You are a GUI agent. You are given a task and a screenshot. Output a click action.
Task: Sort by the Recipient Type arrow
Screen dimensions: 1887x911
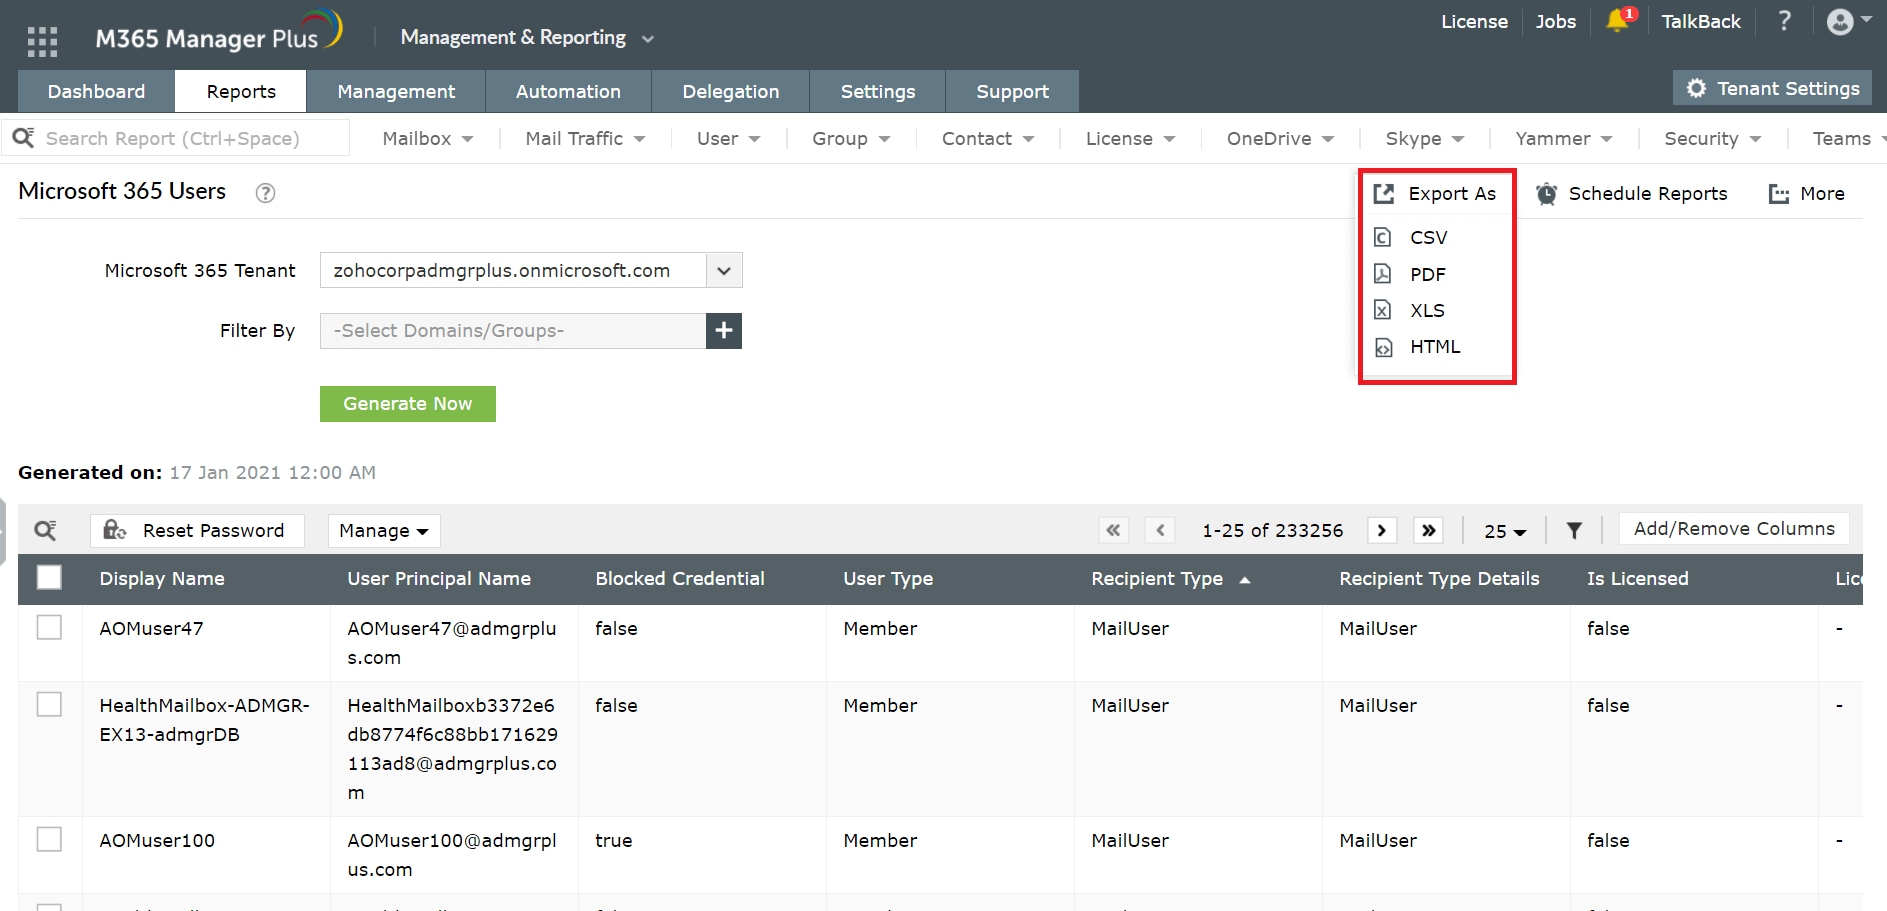click(x=1245, y=580)
